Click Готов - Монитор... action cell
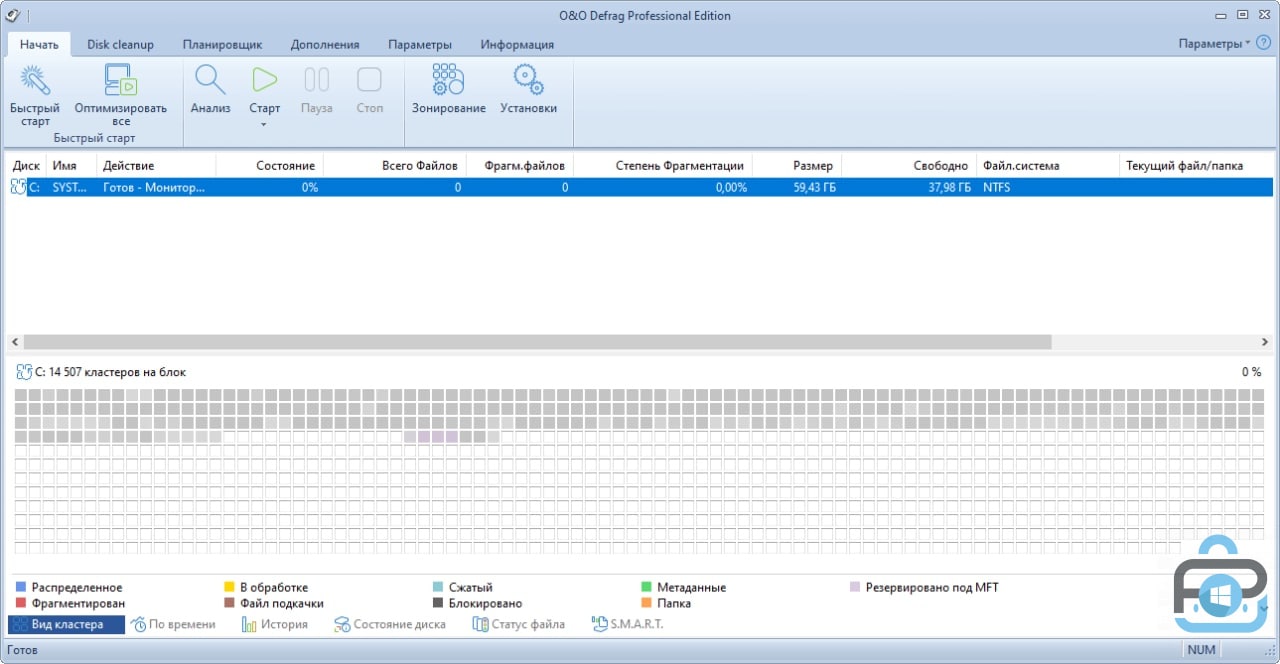Image resolution: width=1280 pixels, height=664 pixels. [154, 187]
